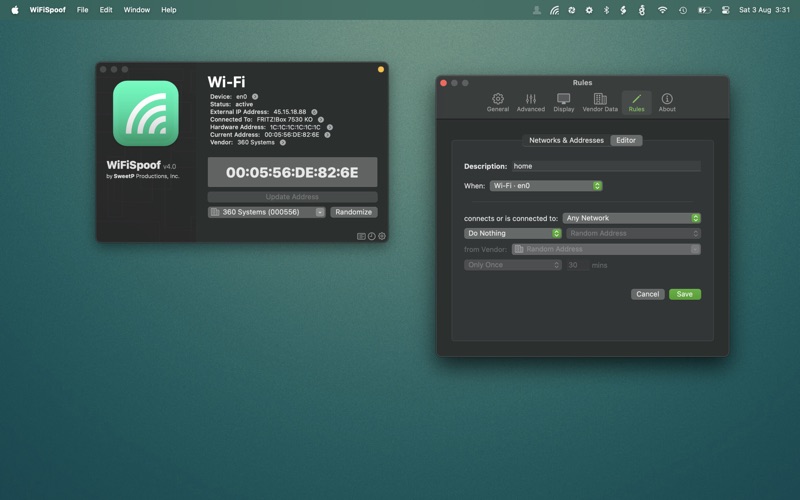
Task: Click the Wi-Fi status icon in the menu bar
Action: click(x=662, y=10)
